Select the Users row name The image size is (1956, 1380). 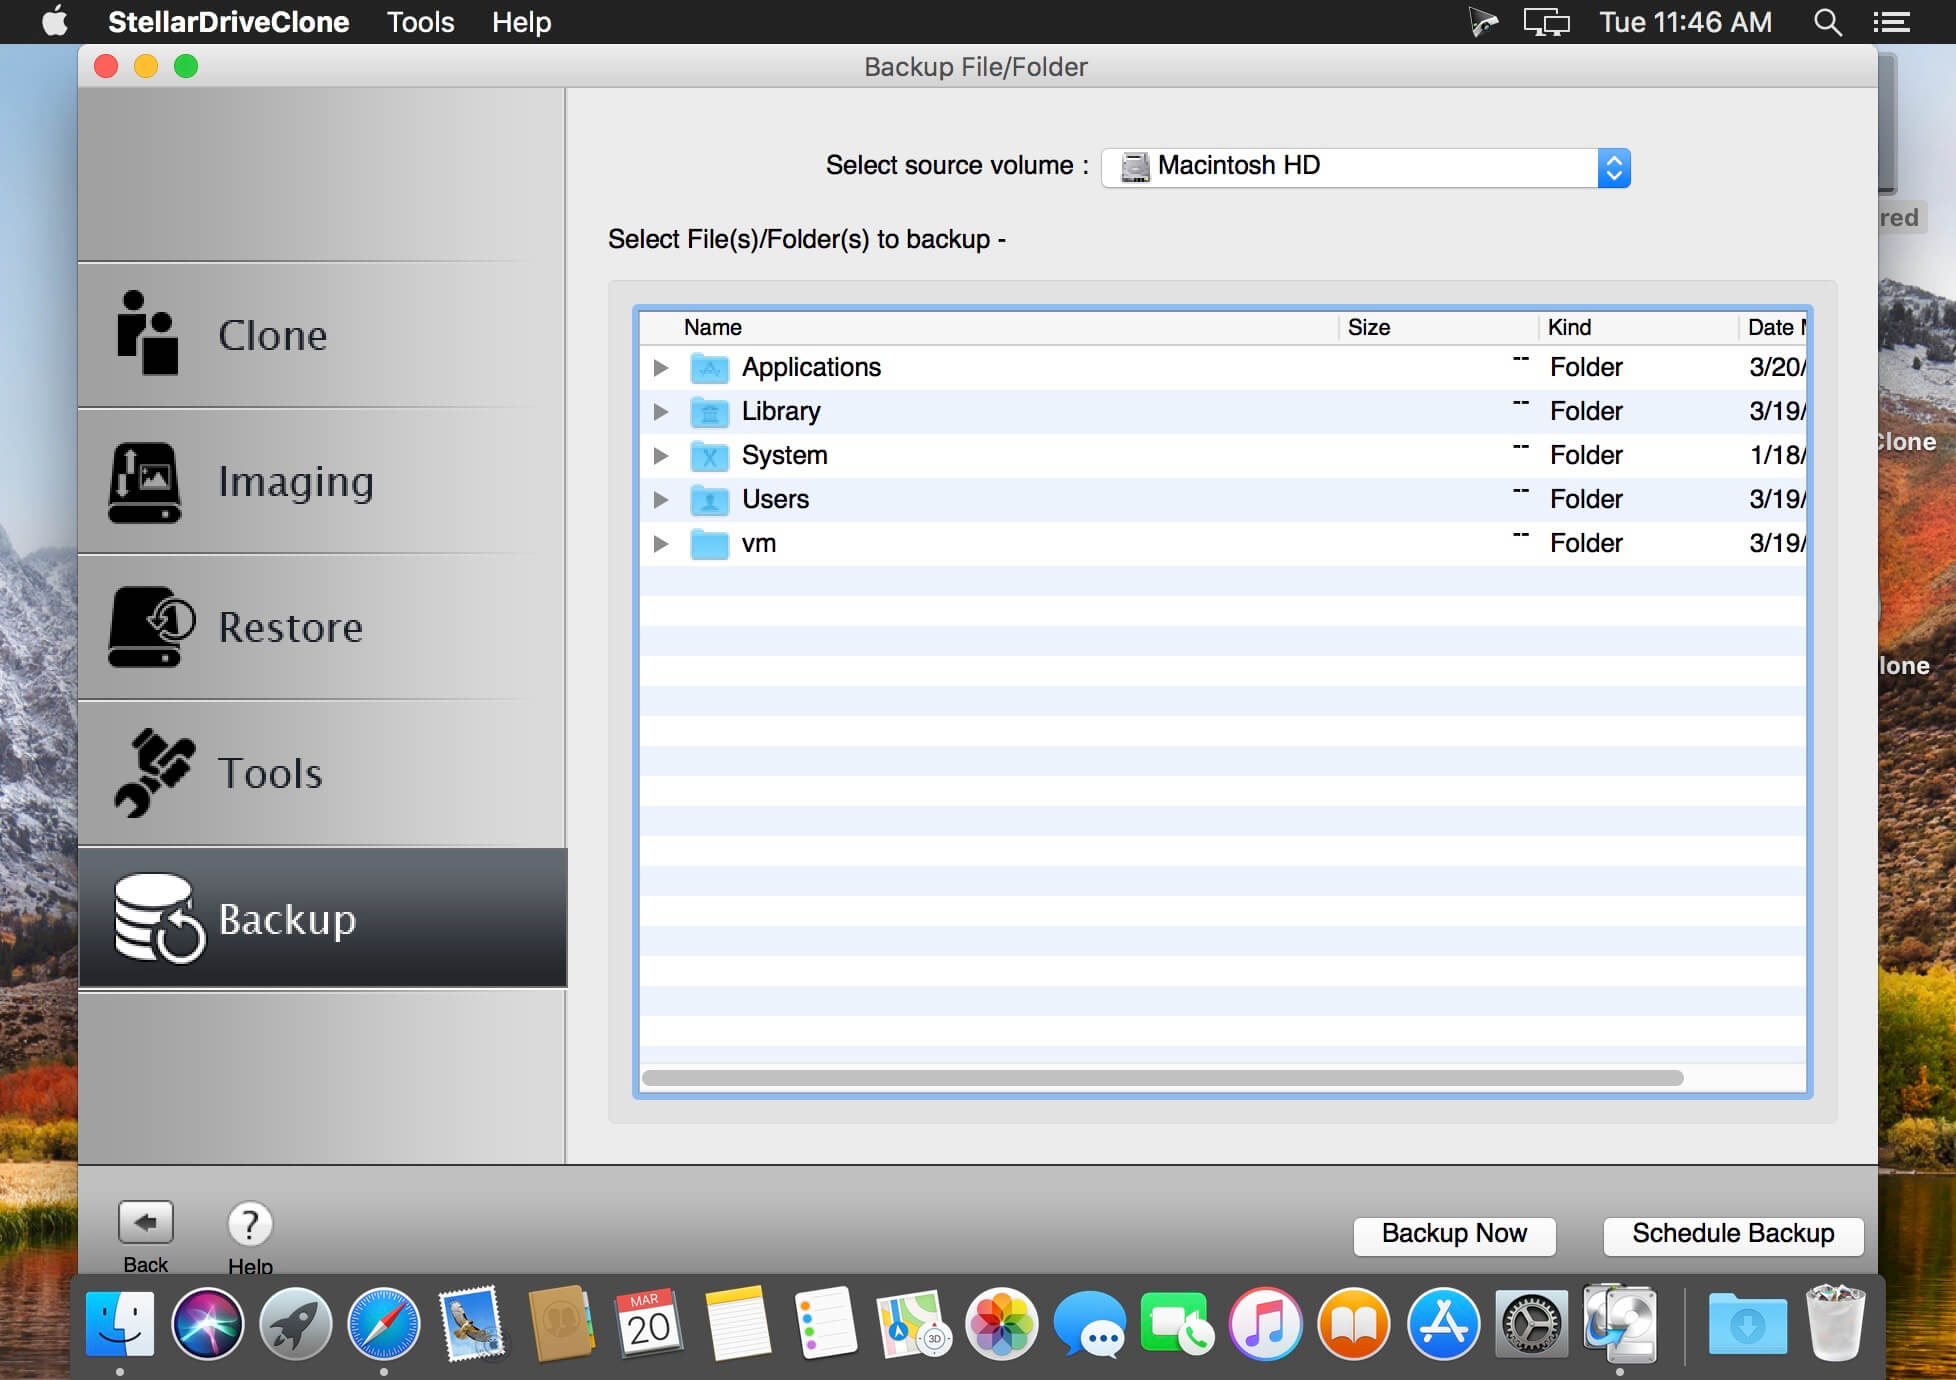tap(775, 499)
